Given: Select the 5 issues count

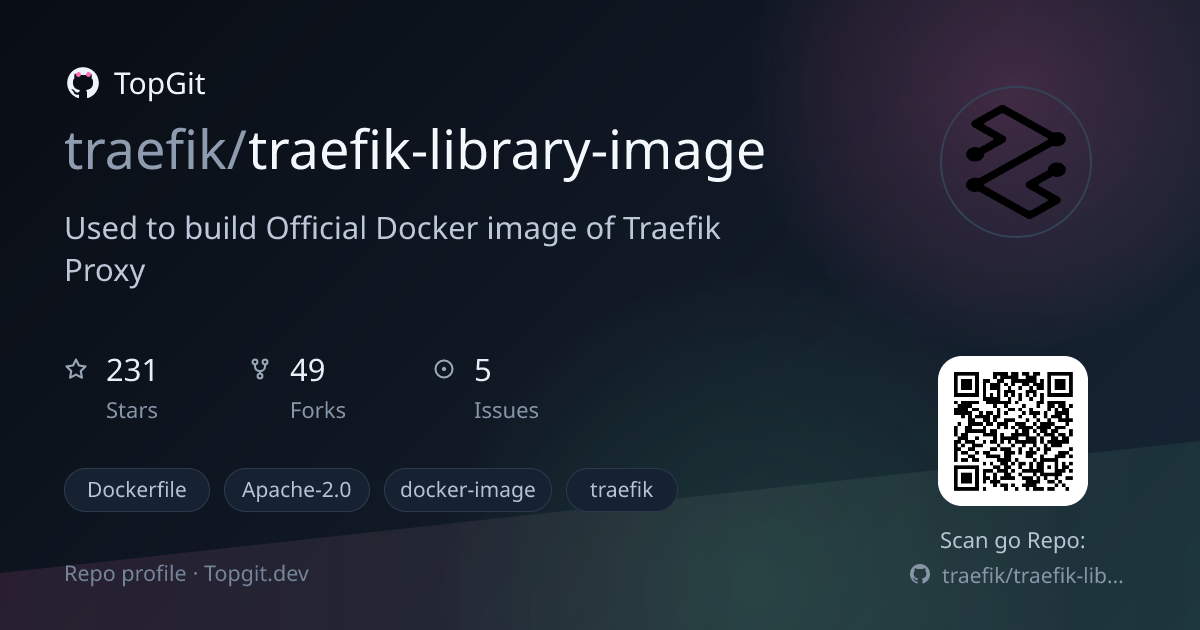Looking at the screenshot, I should 483,371.
